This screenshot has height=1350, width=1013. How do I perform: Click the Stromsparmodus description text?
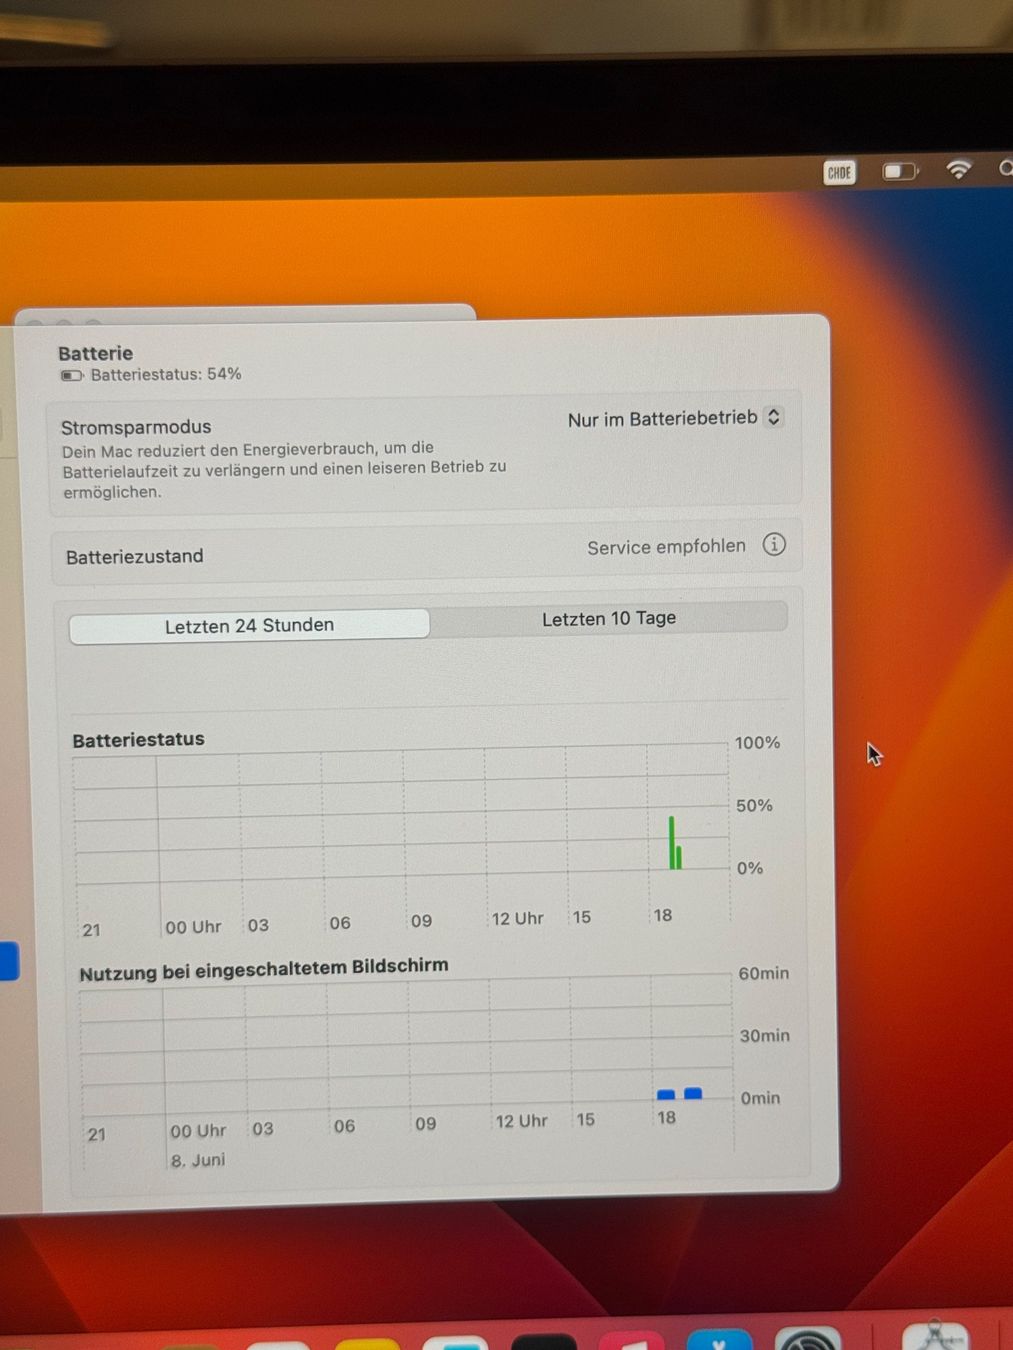pyautogui.click(x=284, y=469)
